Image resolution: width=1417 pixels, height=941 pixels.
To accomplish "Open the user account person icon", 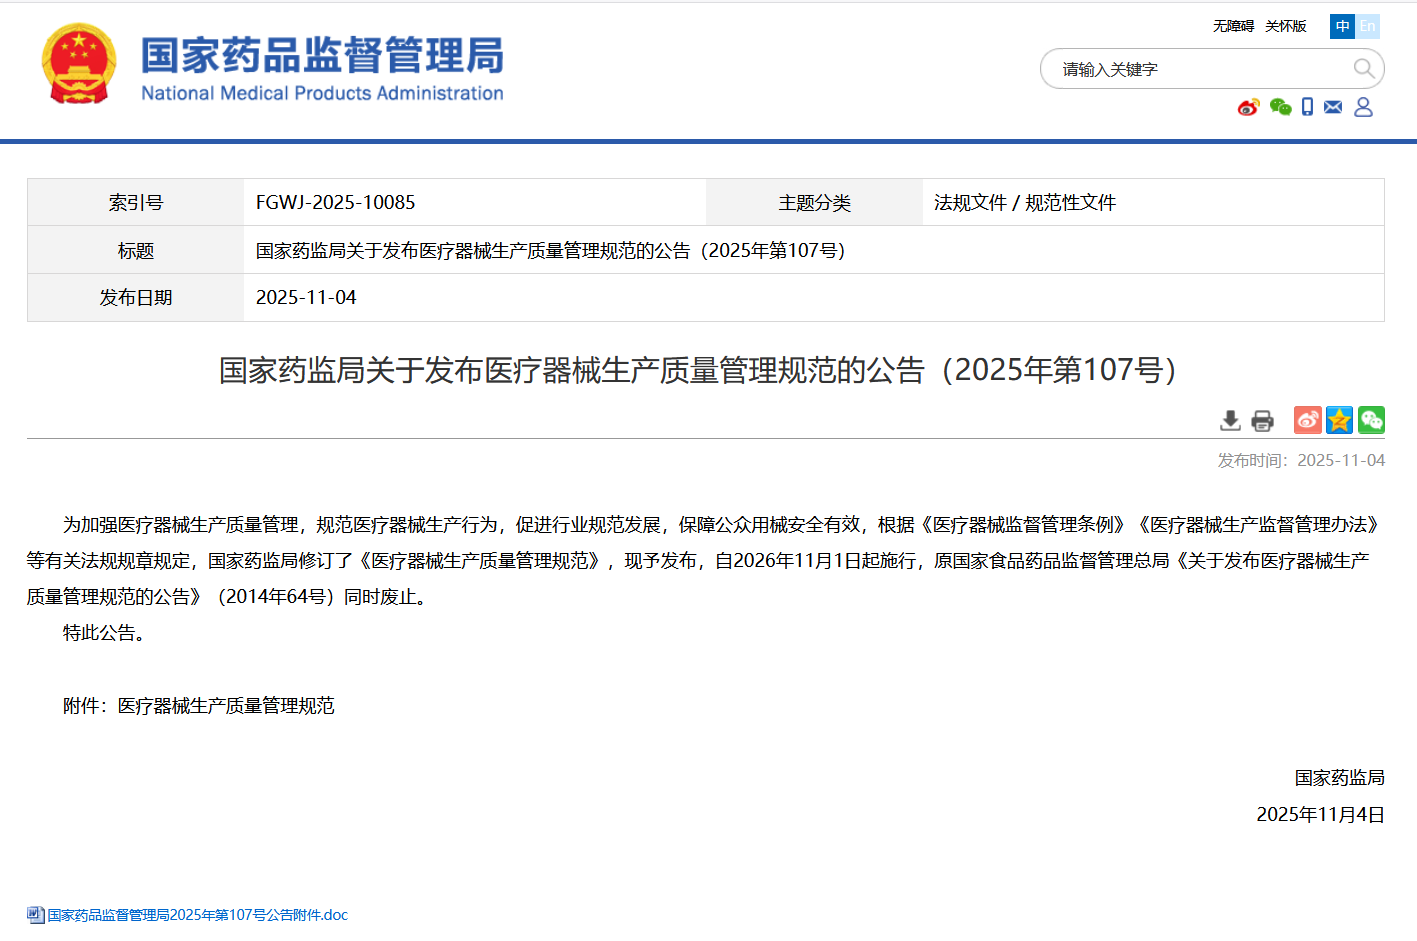I will (x=1363, y=107).
